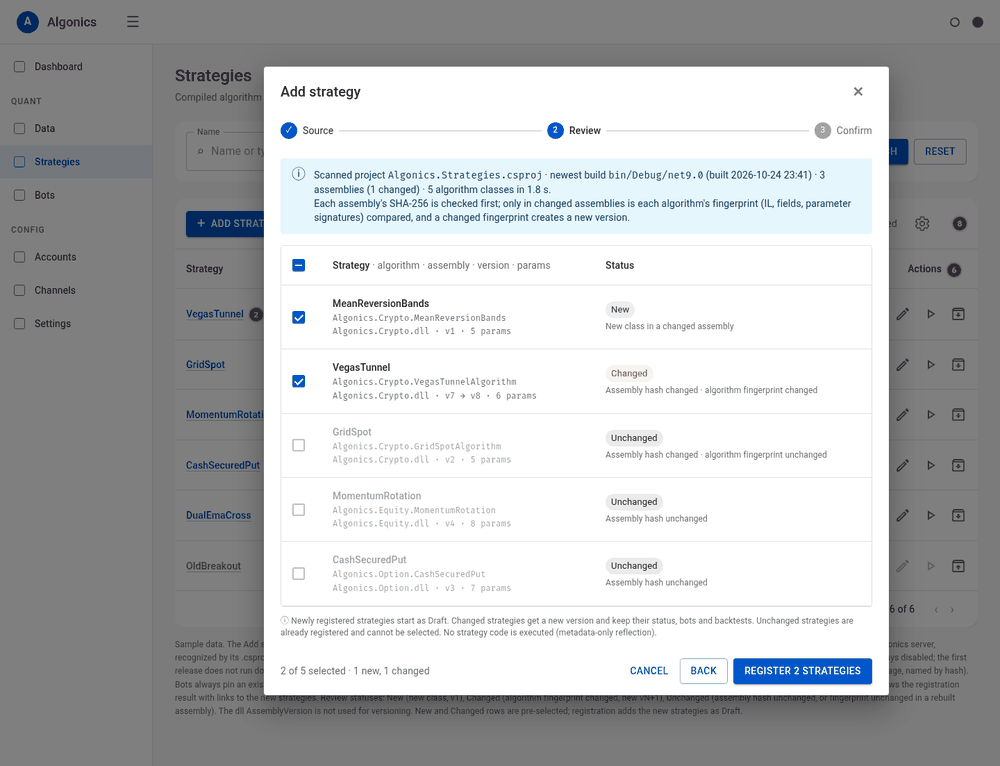Run MomentumRotation from the background table
The image size is (1000, 766).
pyautogui.click(x=930, y=415)
